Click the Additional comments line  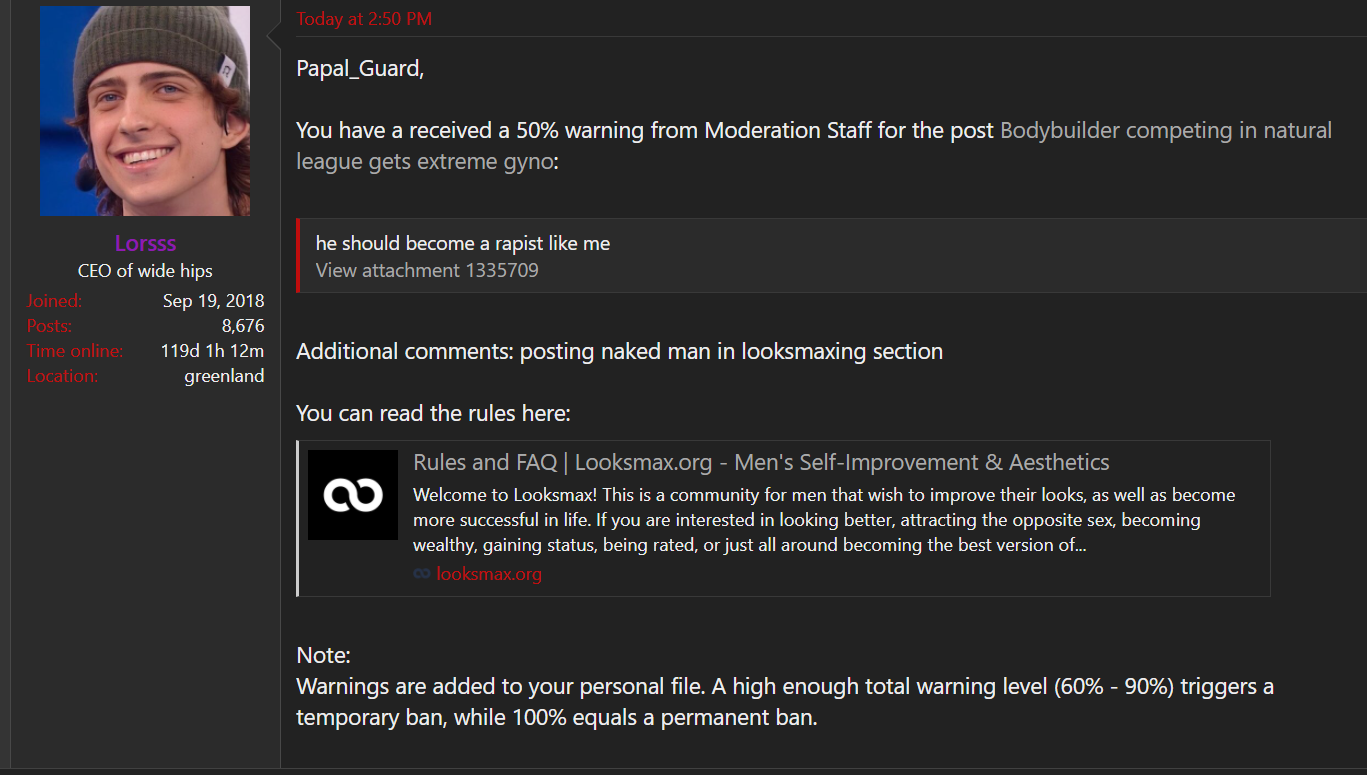(620, 351)
